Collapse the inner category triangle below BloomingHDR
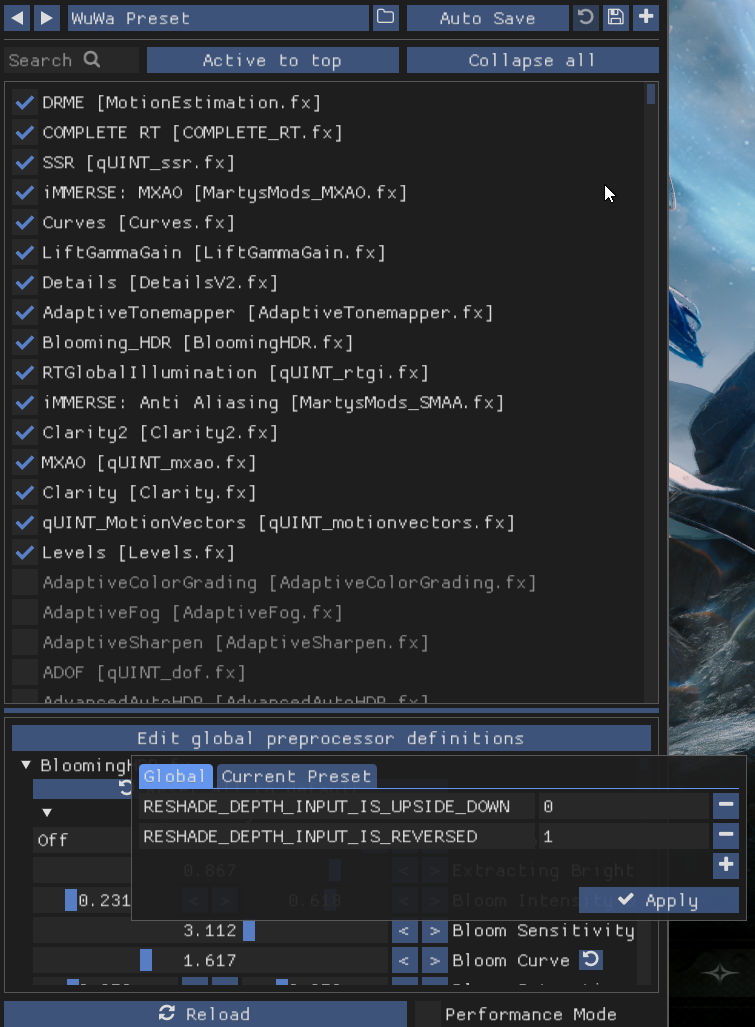Image resolution: width=755 pixels, height=1027 pixels. [46, 812]
